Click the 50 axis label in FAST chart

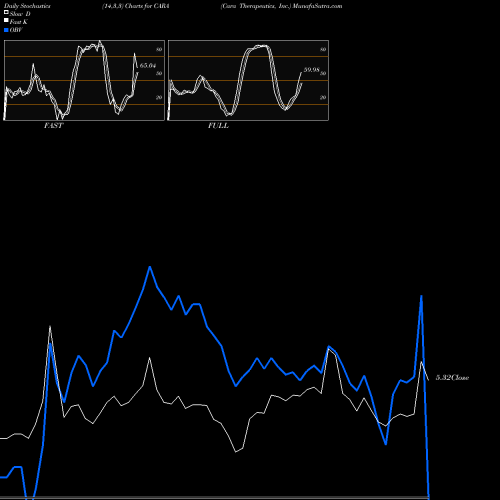(x=159, y=73)
